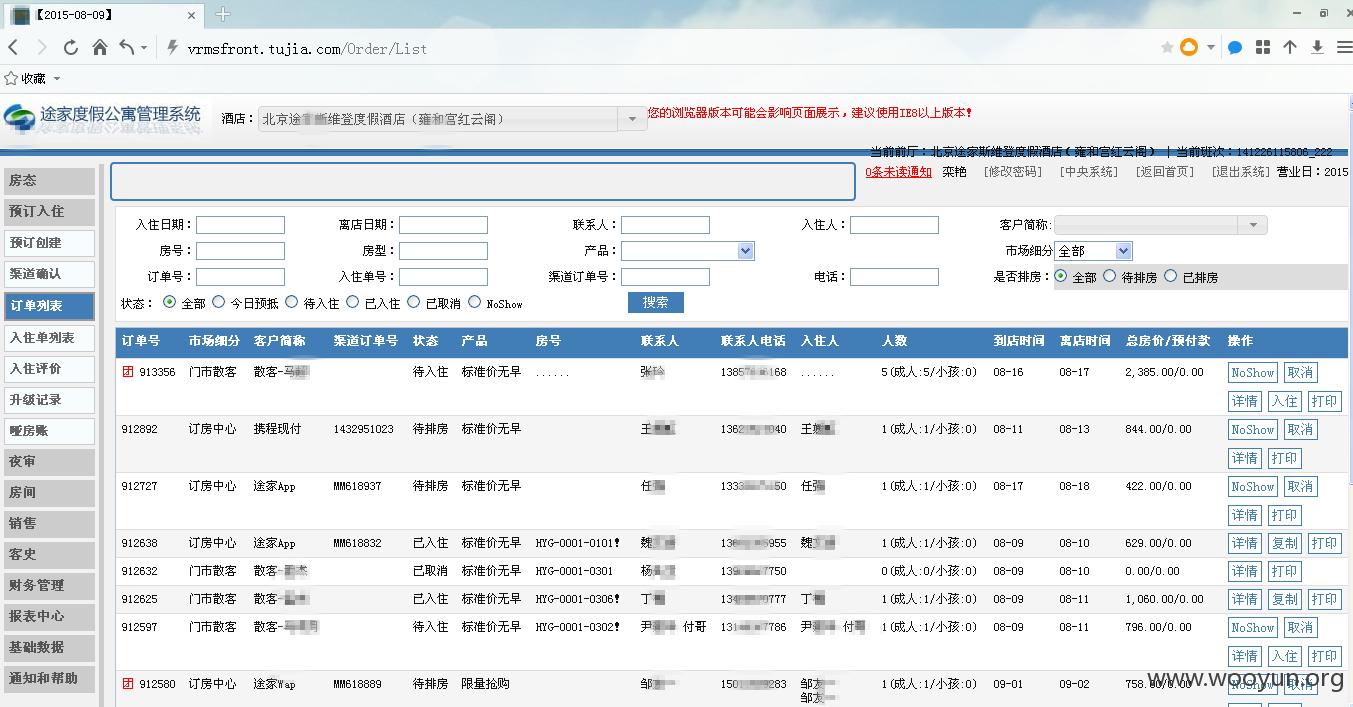Image resolution: width=1353 pixels, height=707 pixels.
Task: Click the red group icon beside order 912580
Action: (127, 684)
